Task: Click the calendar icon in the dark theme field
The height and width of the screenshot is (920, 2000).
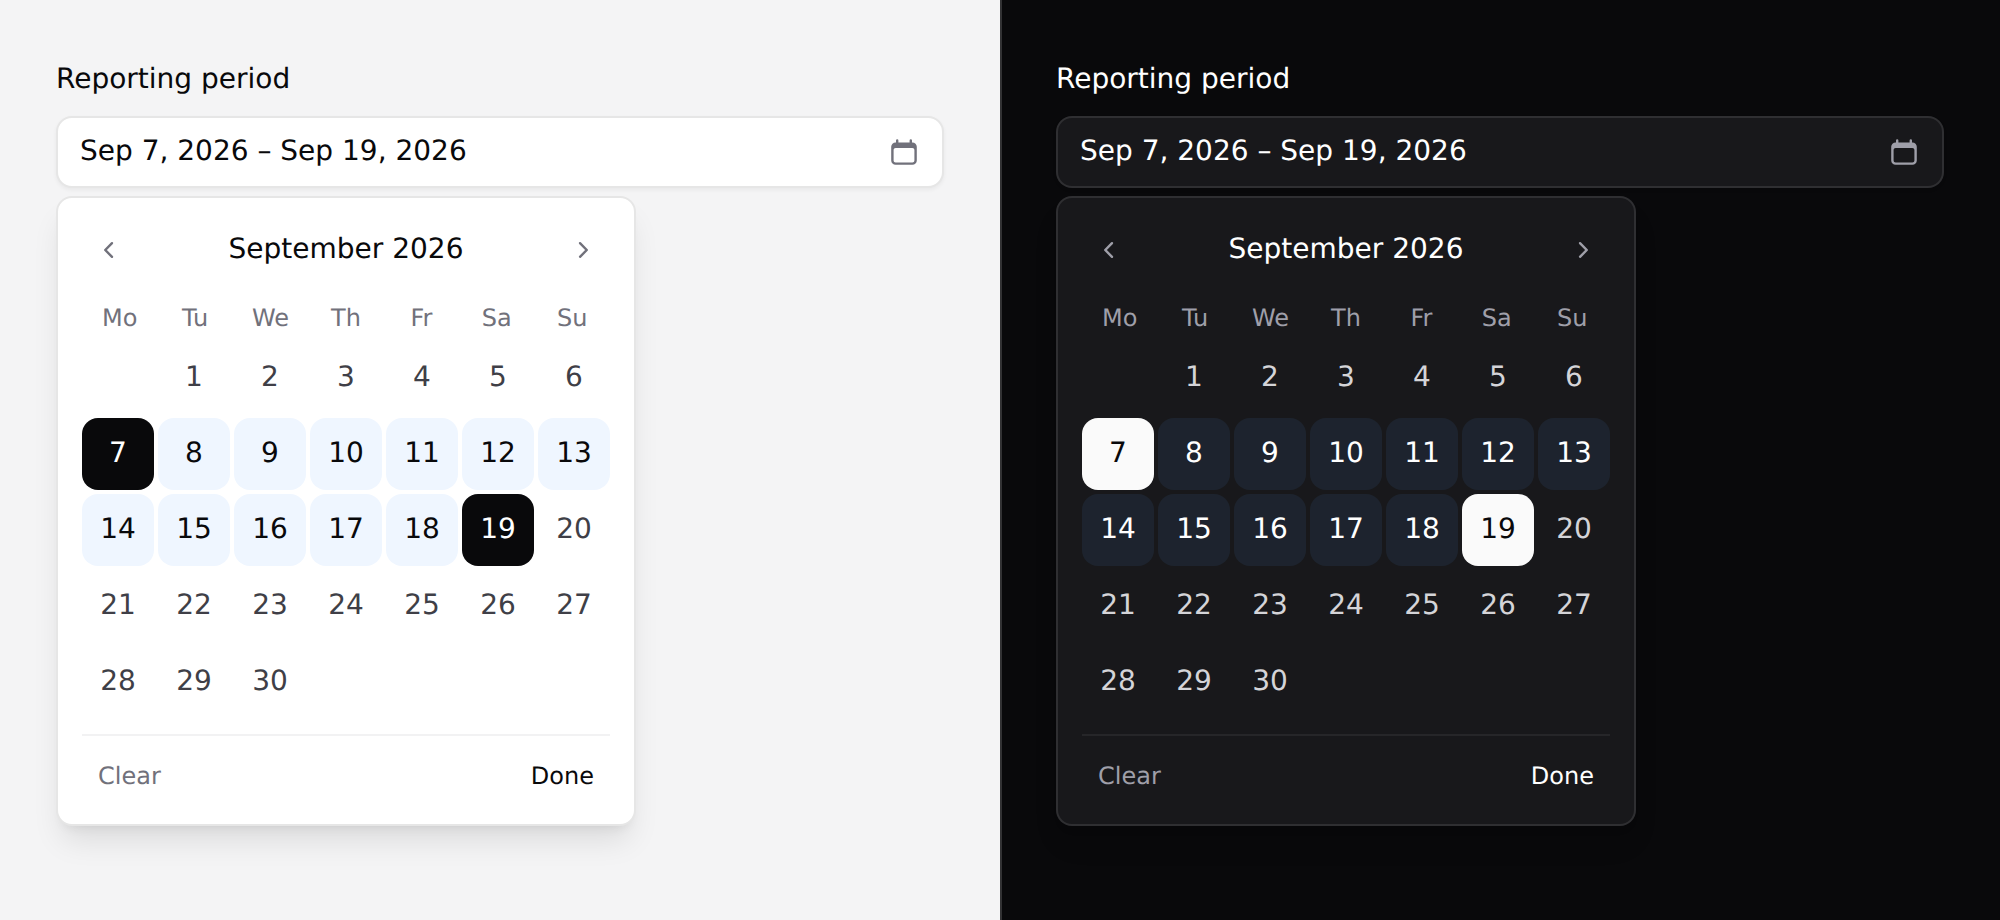Action: 1904,152
